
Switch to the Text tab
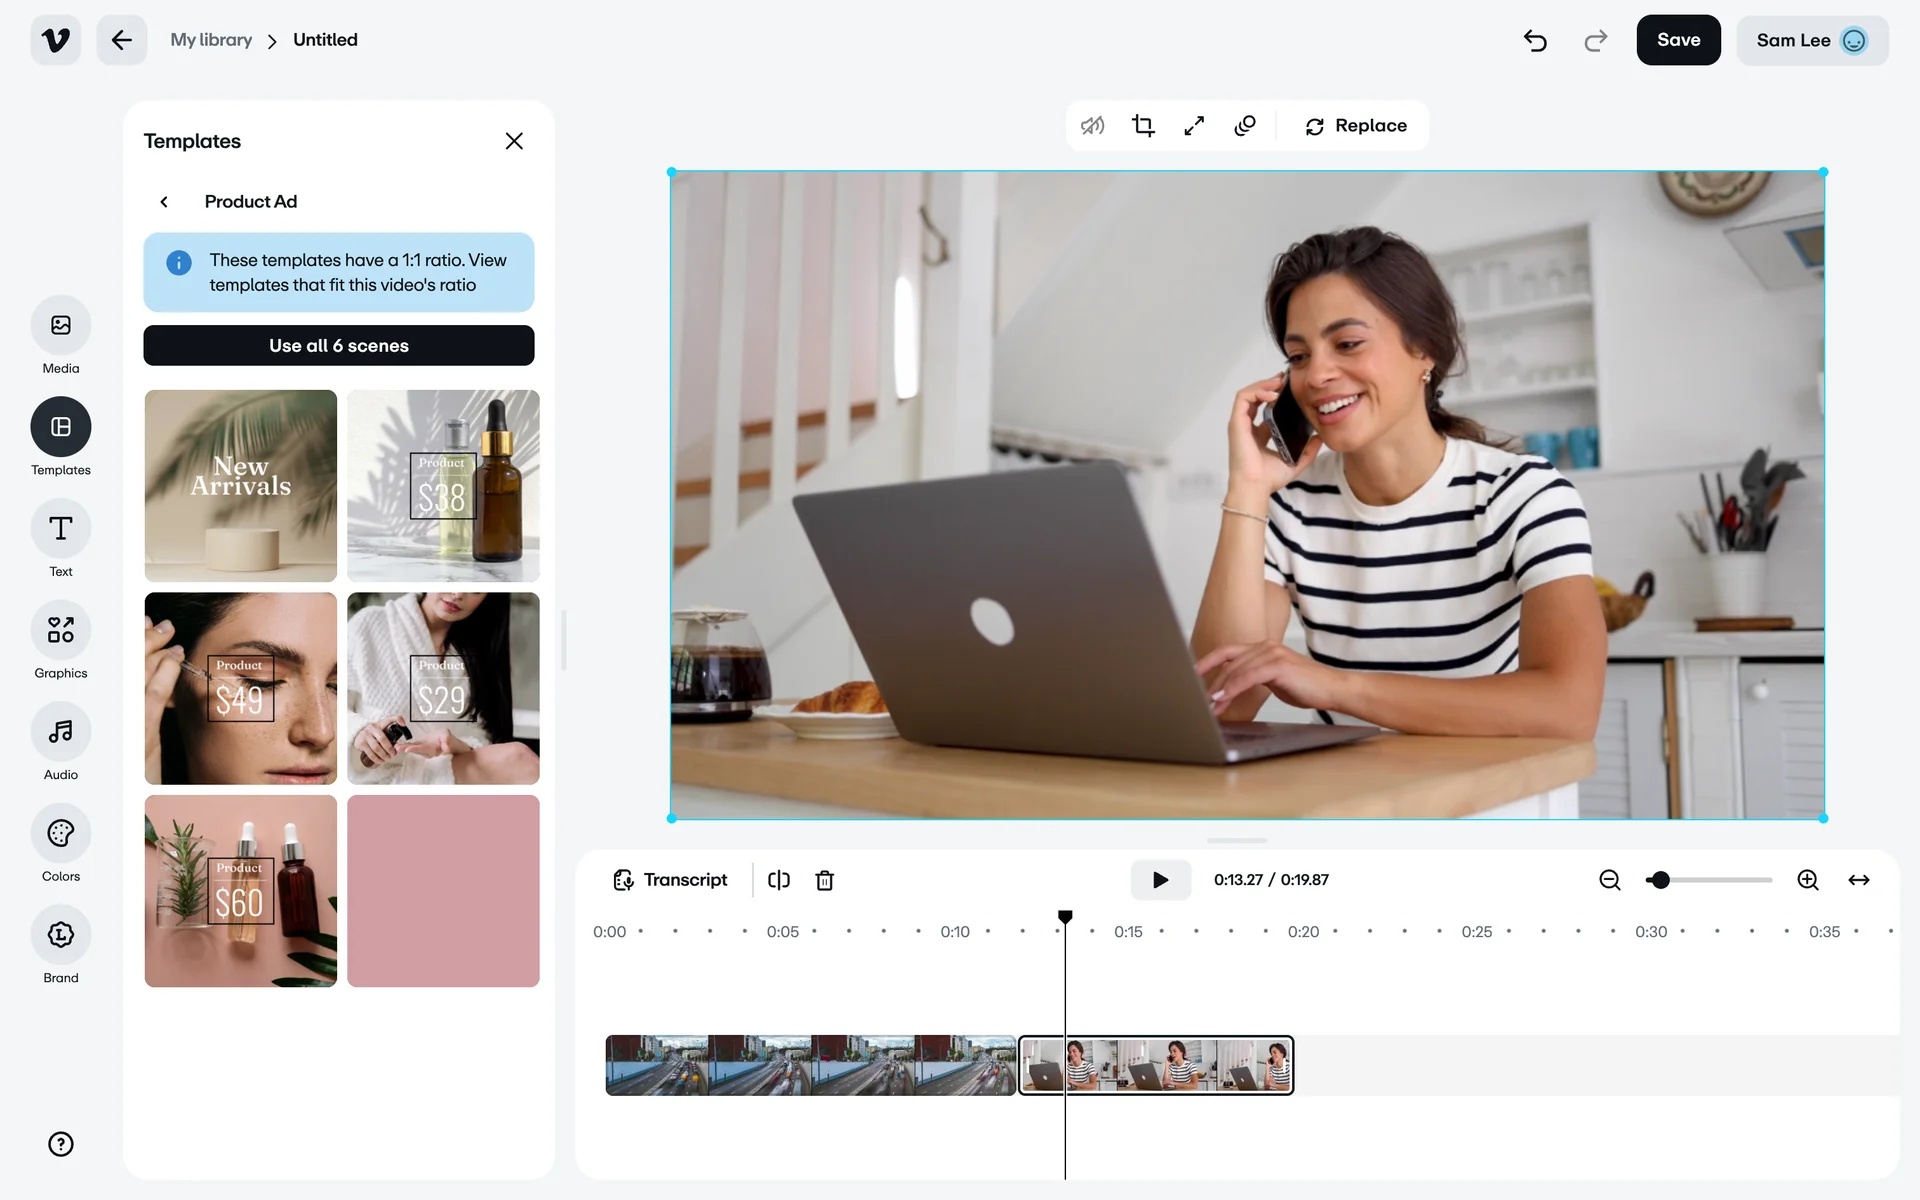[61, 529]
